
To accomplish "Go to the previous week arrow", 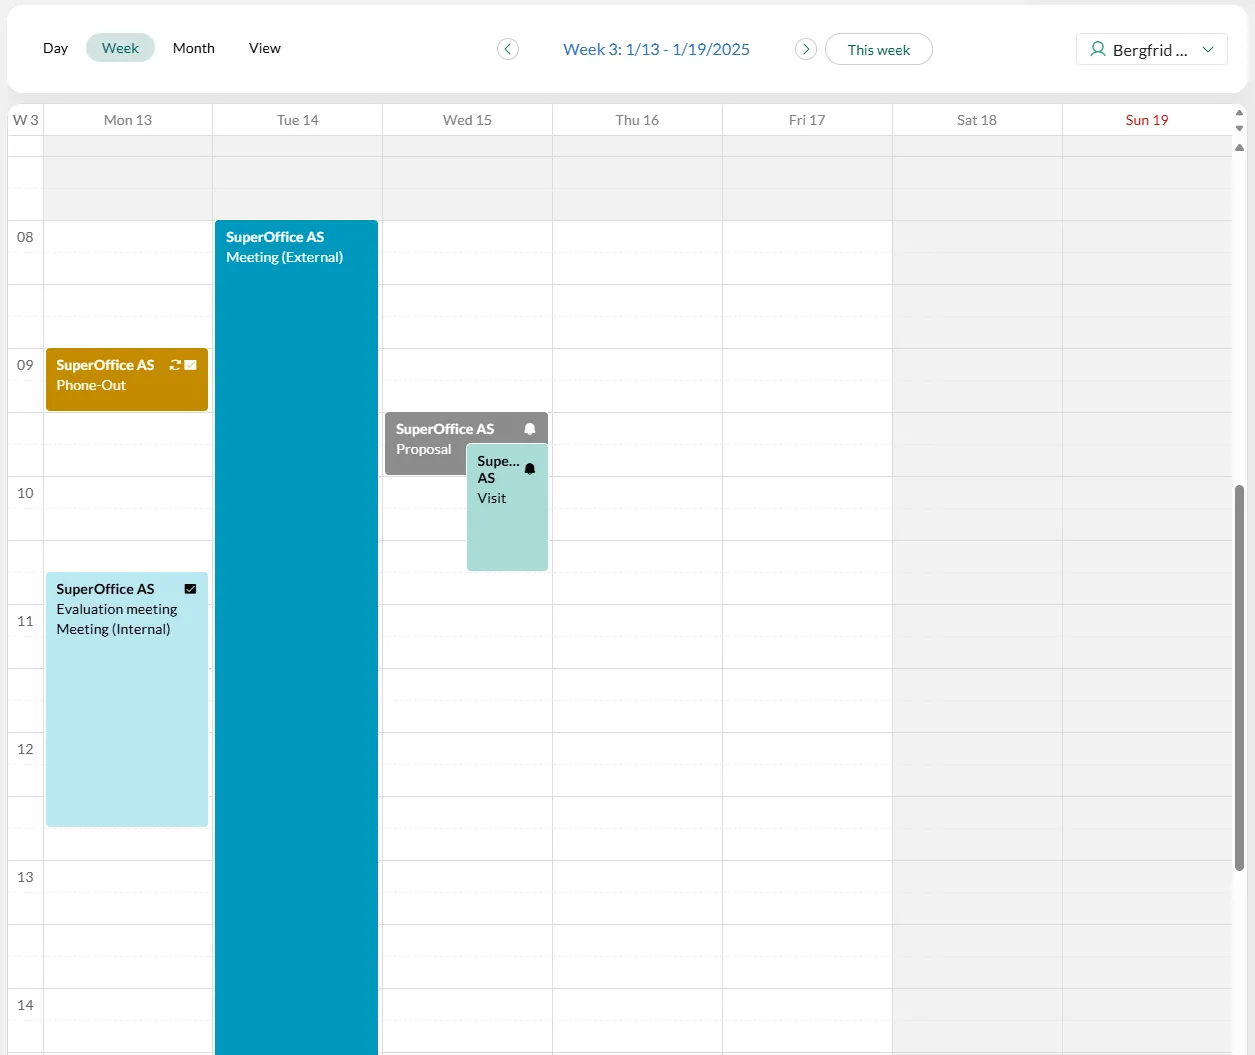I will 508,49.
